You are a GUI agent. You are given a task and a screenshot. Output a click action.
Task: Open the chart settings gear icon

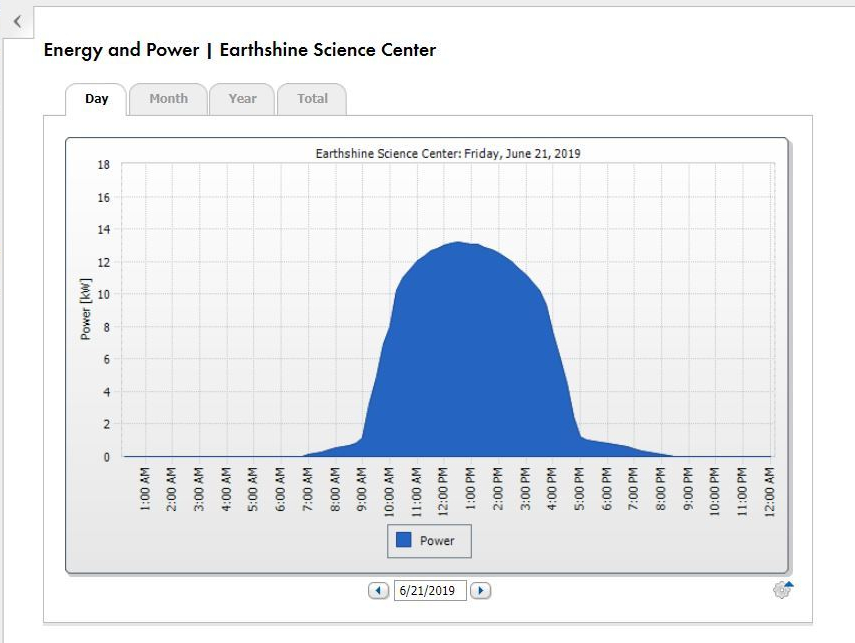coord(782,590)
